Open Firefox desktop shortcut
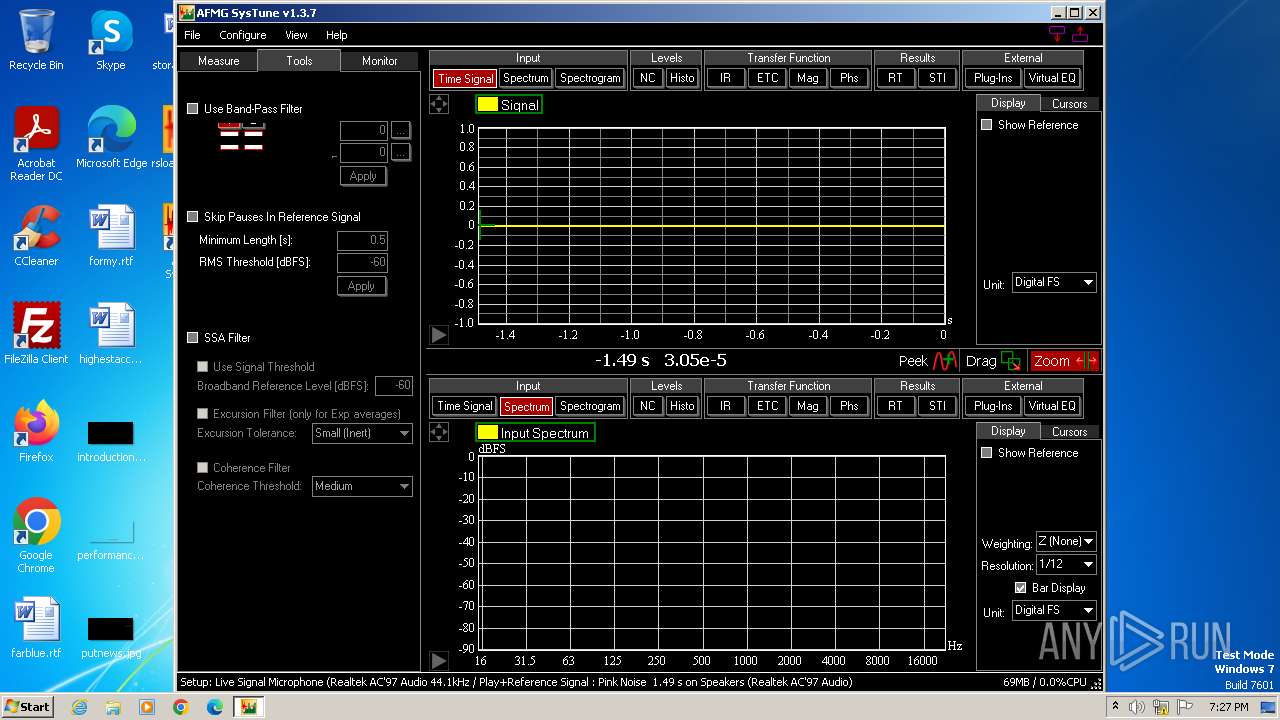Screen dimensions: 1280x720 click(x=36, y=432)
